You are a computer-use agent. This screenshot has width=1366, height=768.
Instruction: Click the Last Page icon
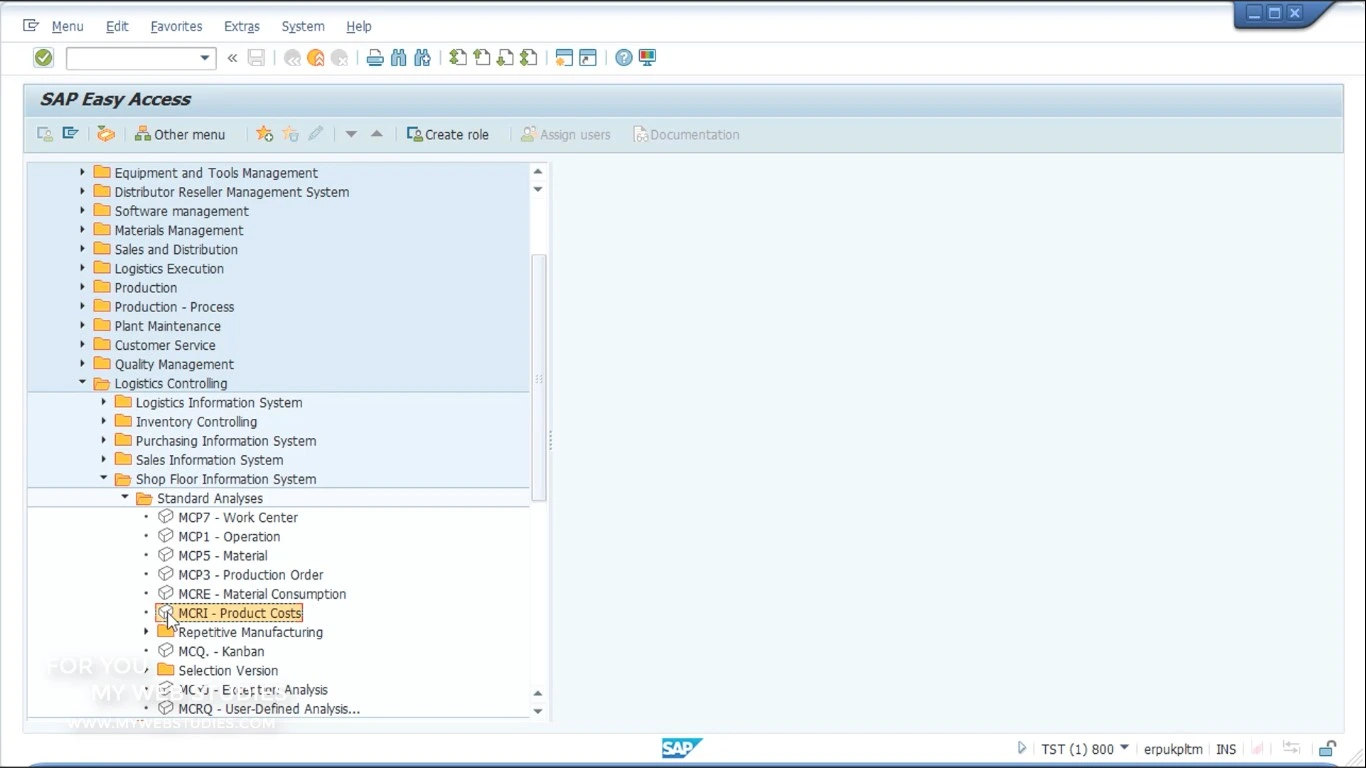pos(530,58)
